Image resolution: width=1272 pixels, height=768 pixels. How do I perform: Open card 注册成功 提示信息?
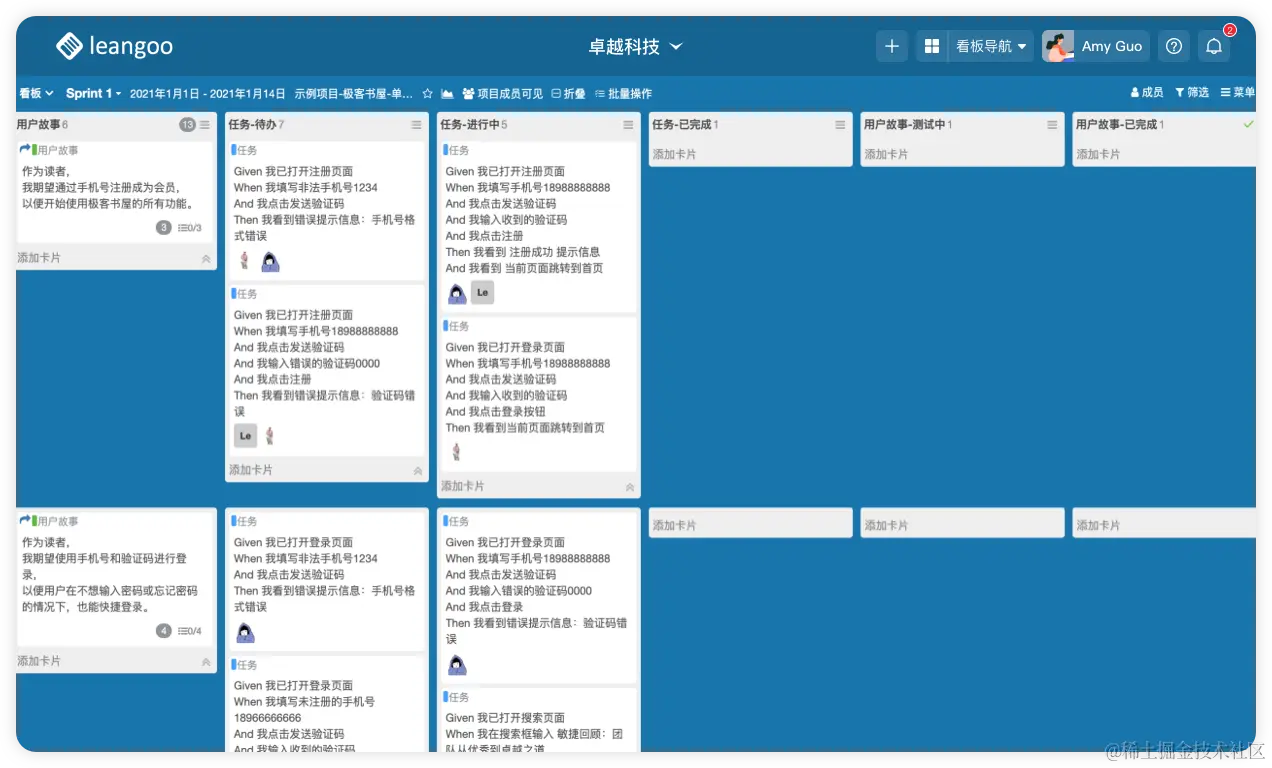click(538, 226)
